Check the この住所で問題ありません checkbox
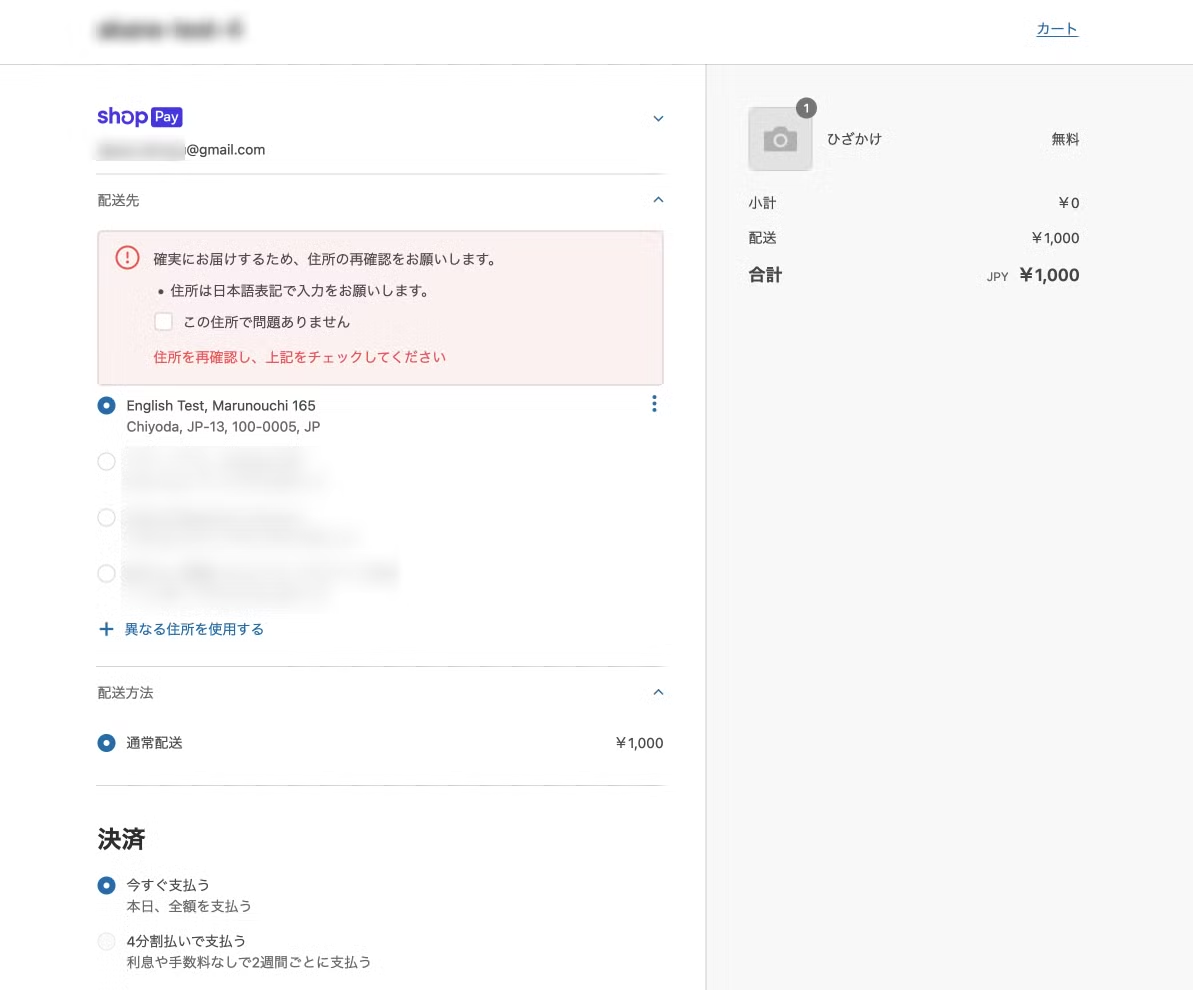Image resolution: width=1193 pixels, height=990 pixels. click(x=164, y=321)
